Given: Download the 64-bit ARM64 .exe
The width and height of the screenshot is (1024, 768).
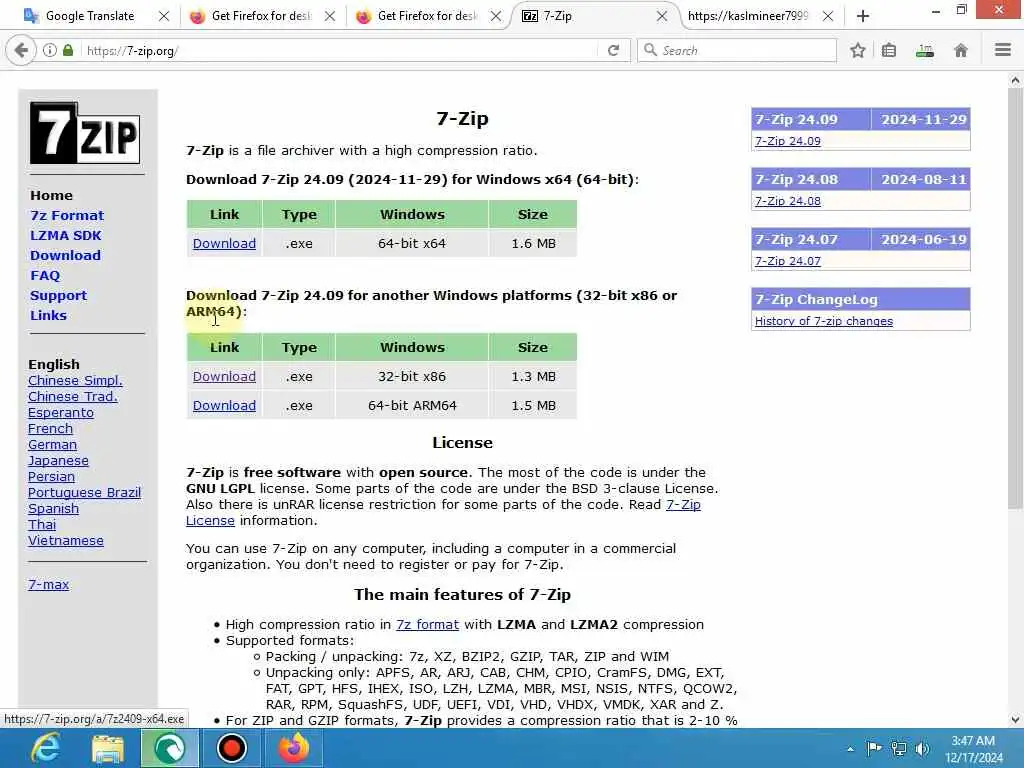Looking at the screenshot, I should pos(224,406).
